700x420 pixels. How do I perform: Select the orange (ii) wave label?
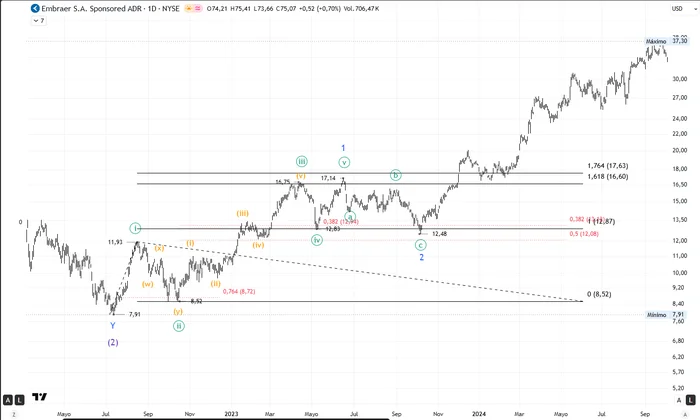216,283
